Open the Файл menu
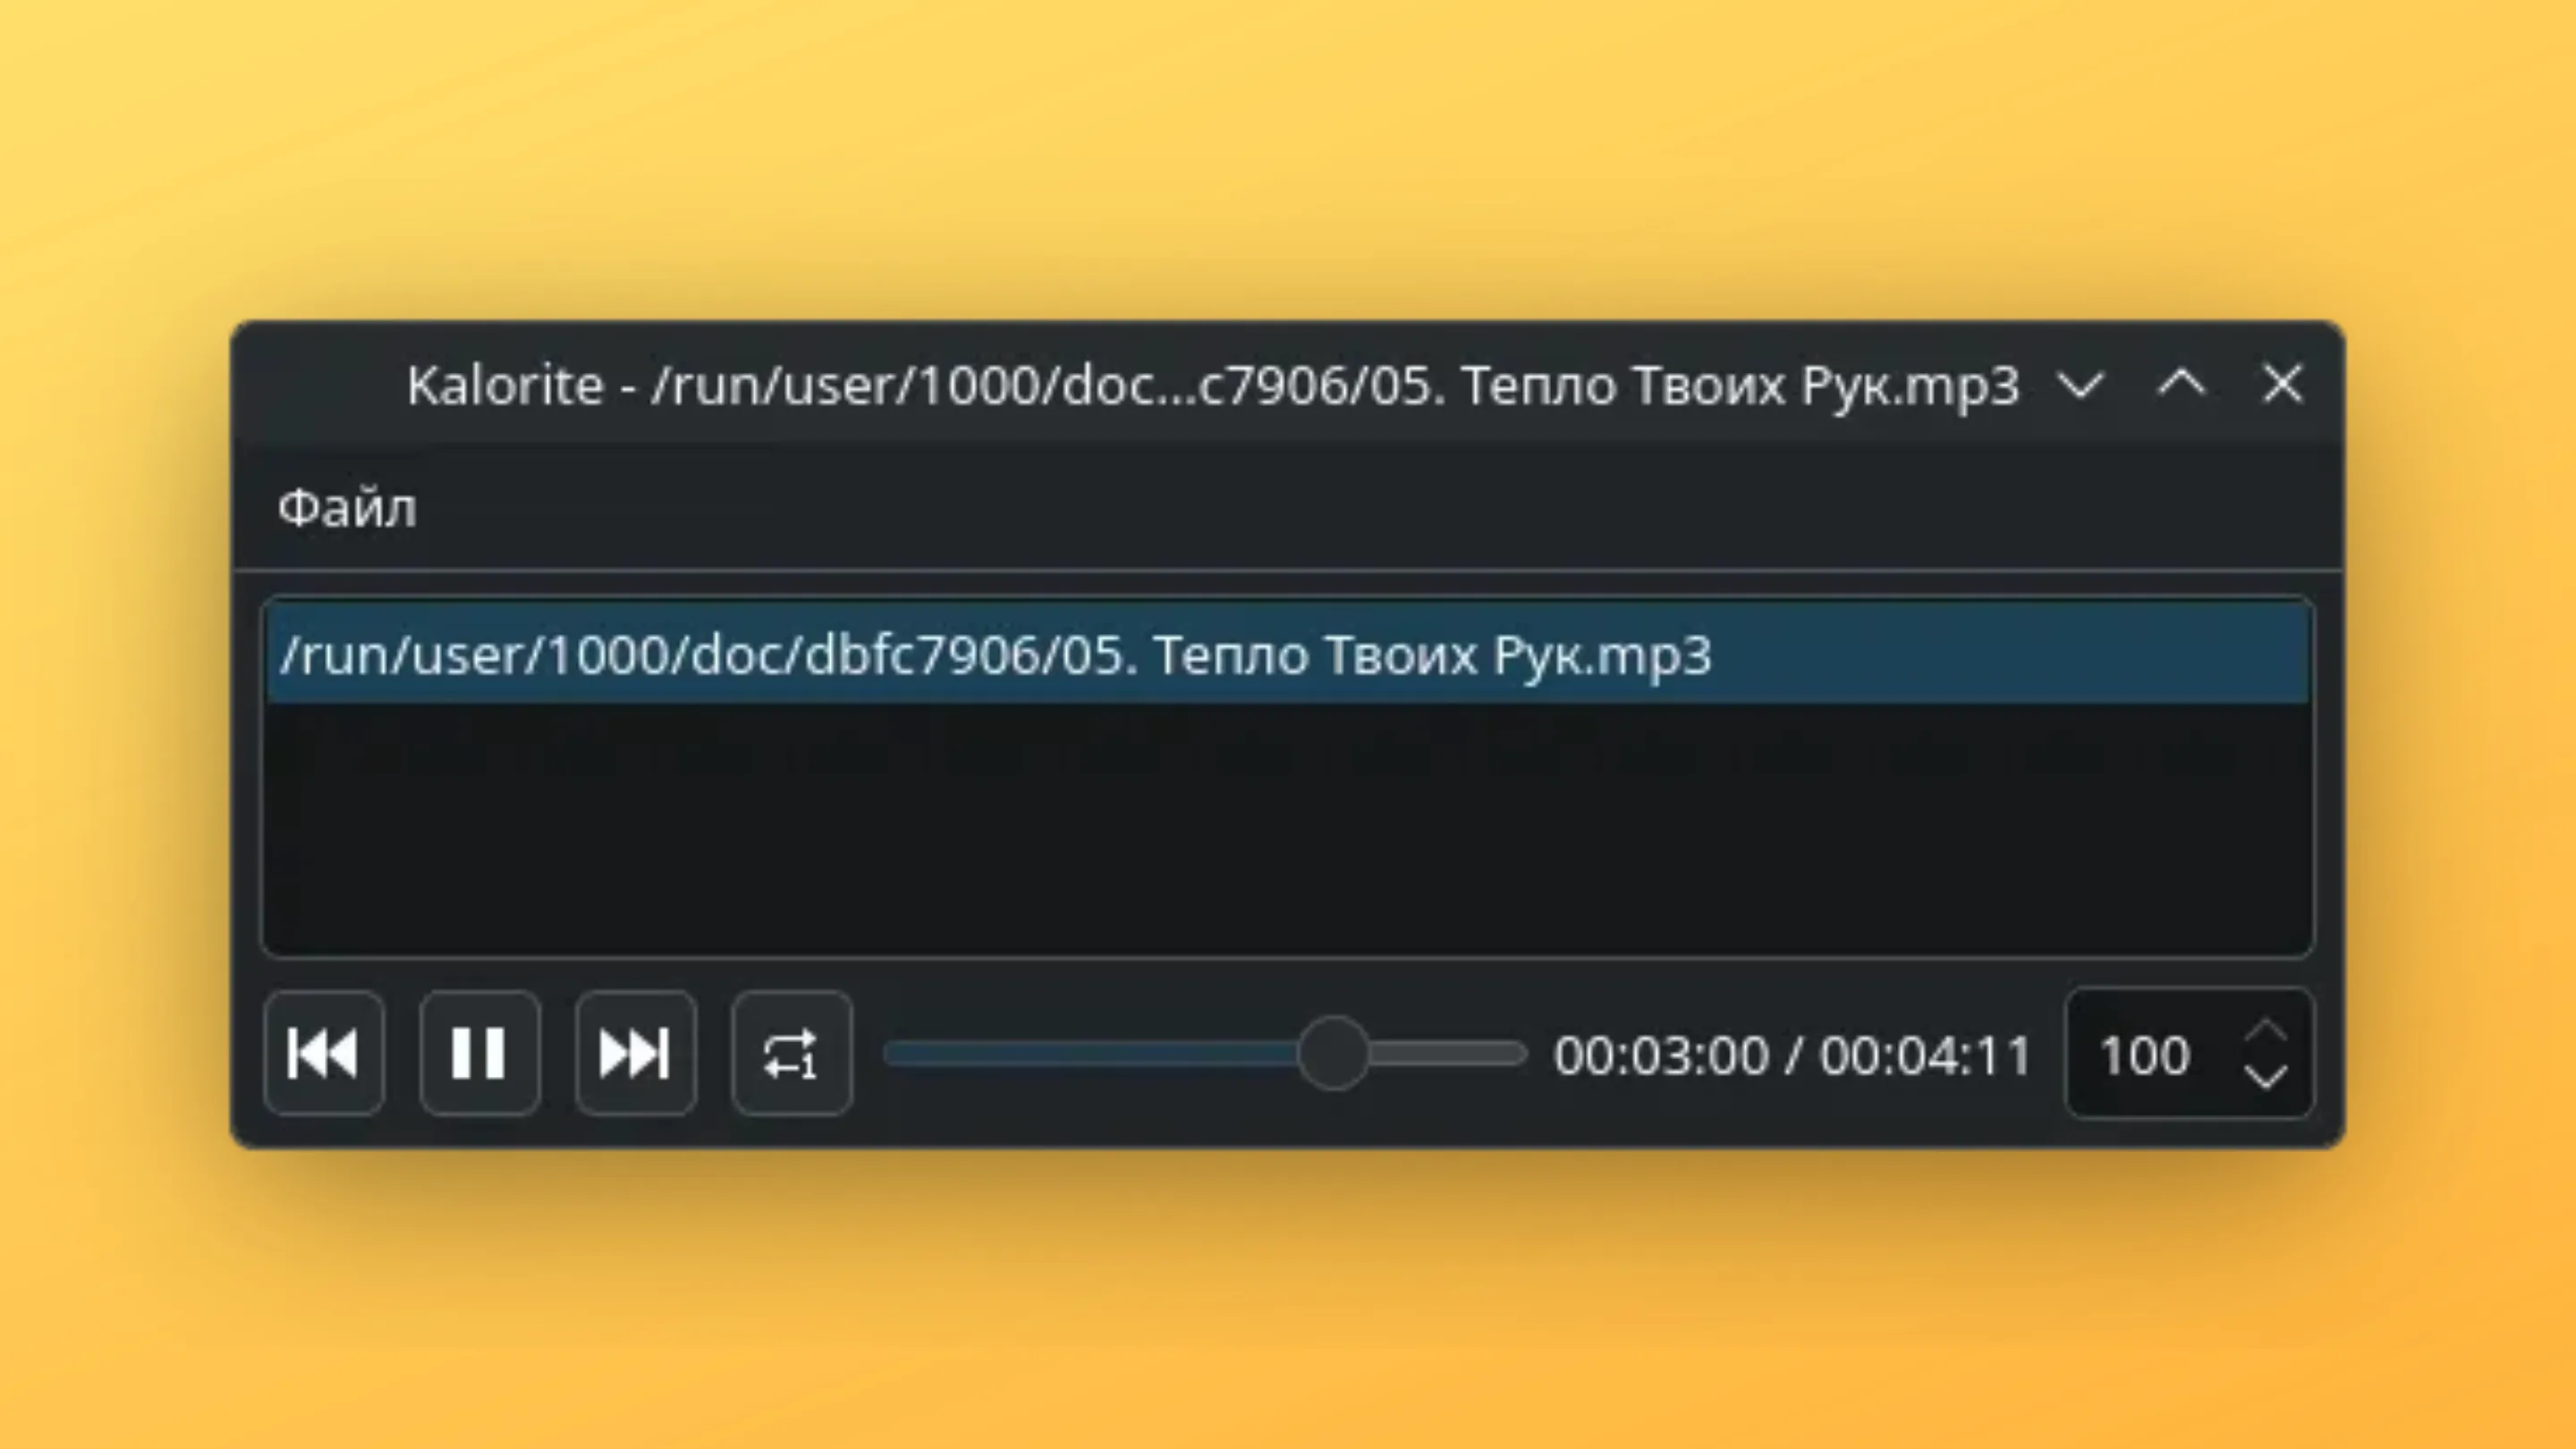Image resolution: width=2576 pixels, height=1449 pixels. pos(347,508)
